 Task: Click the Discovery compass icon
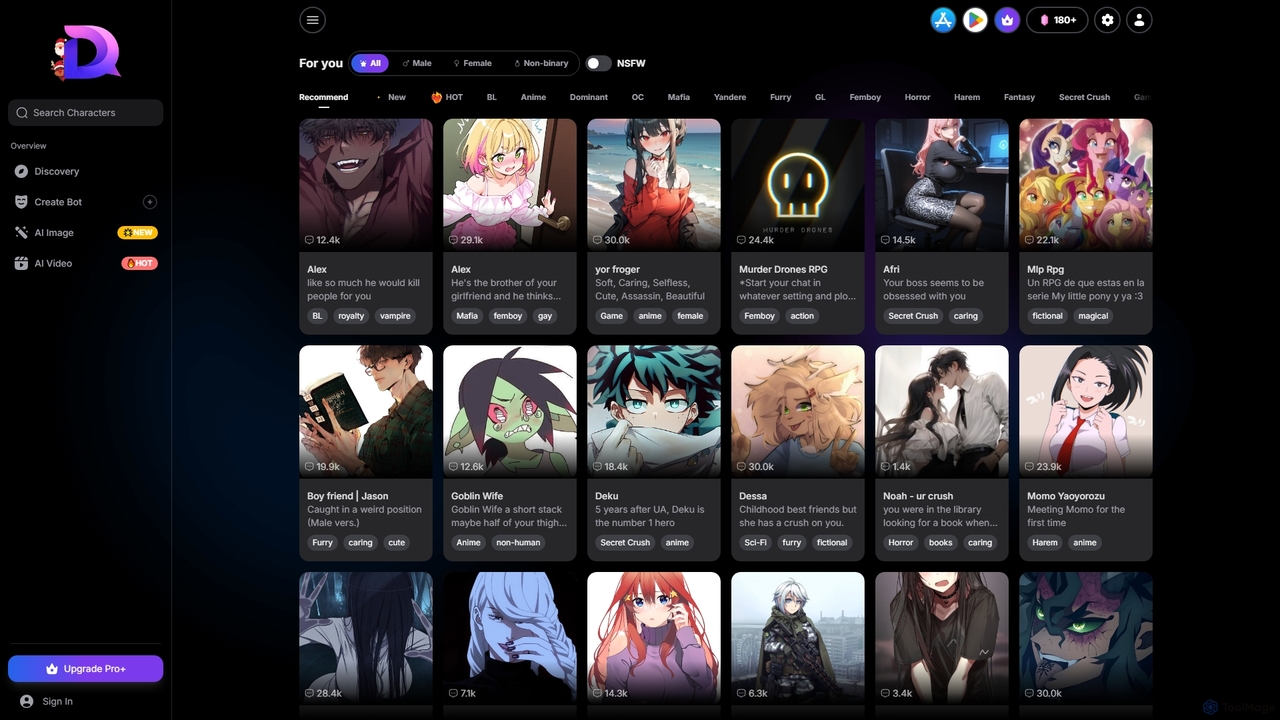click(x=22, y=171)
